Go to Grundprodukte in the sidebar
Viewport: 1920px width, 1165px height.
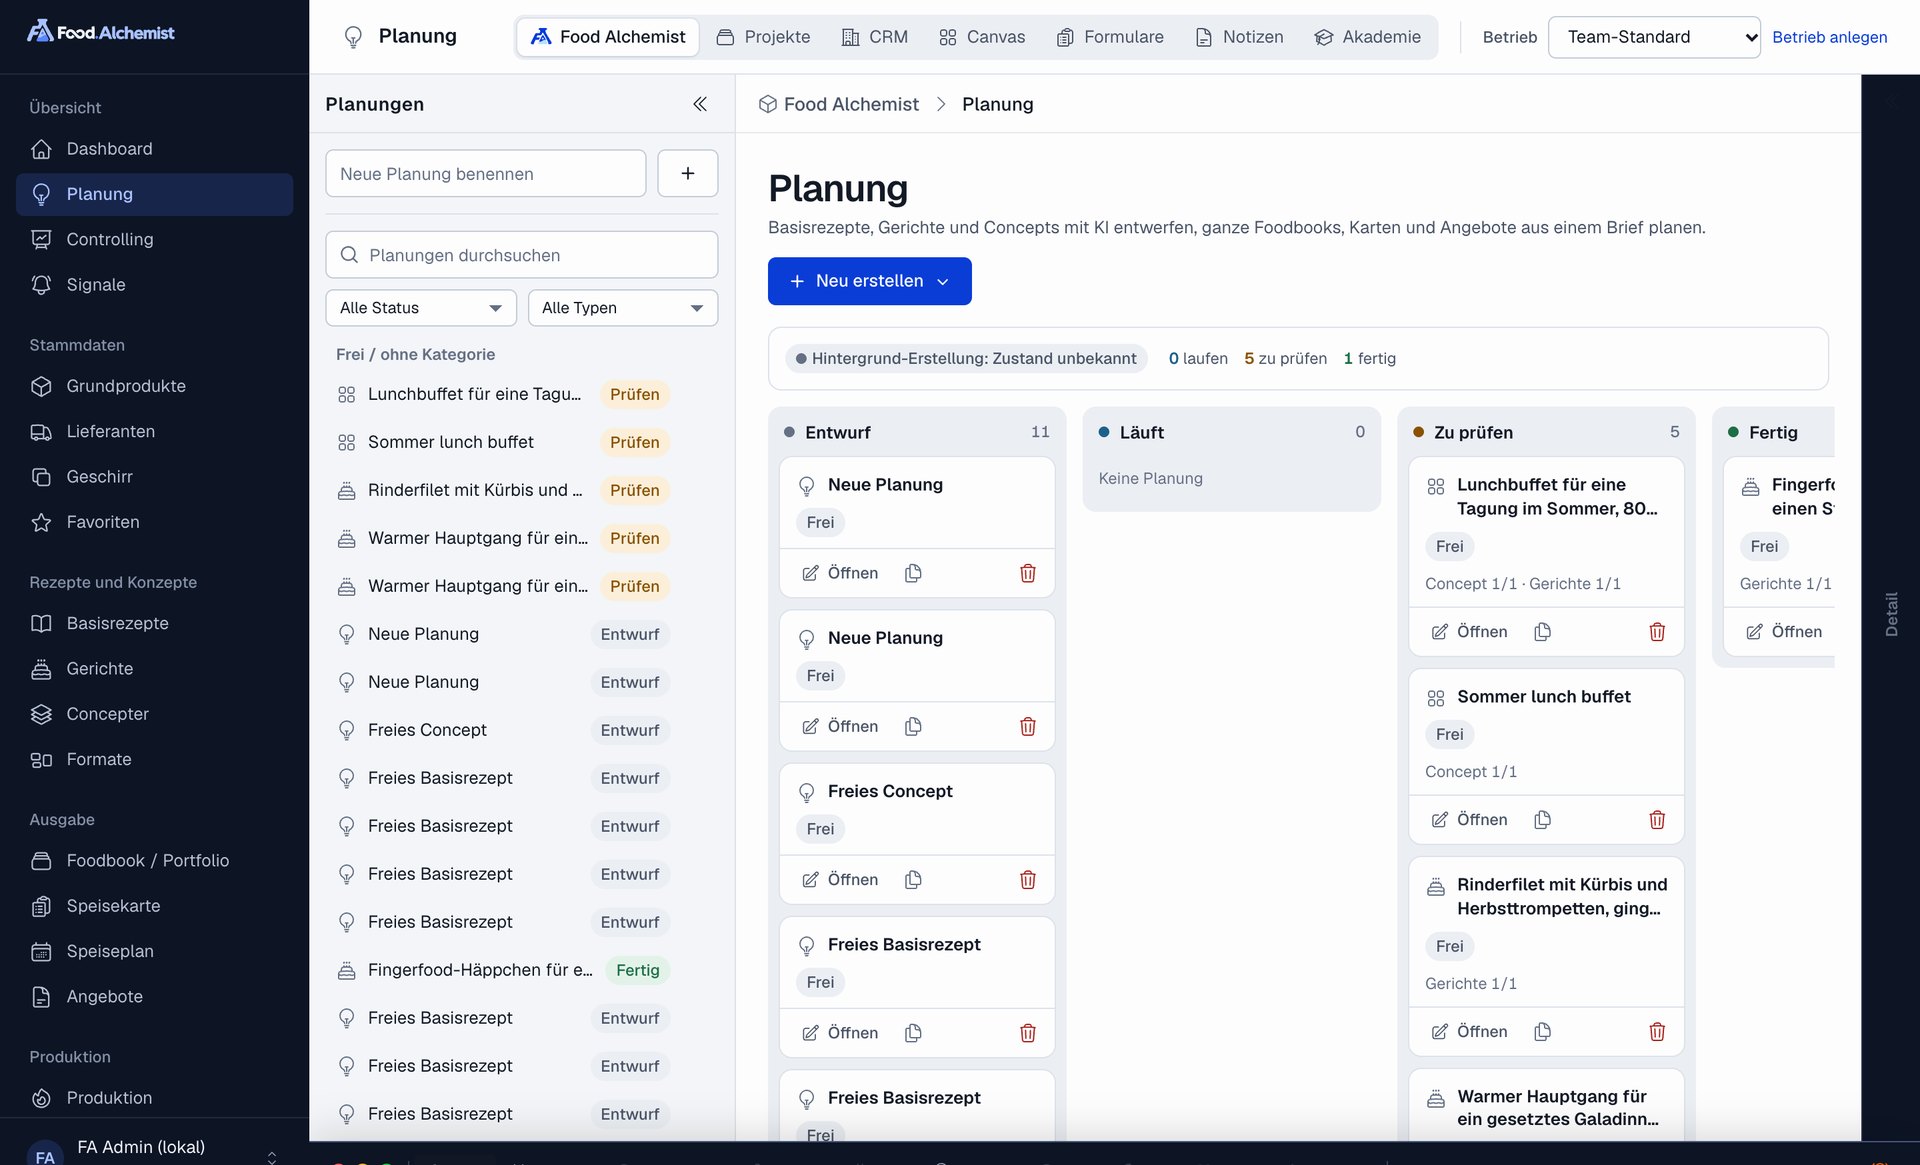pyautogui.click(x=154, y=386)
